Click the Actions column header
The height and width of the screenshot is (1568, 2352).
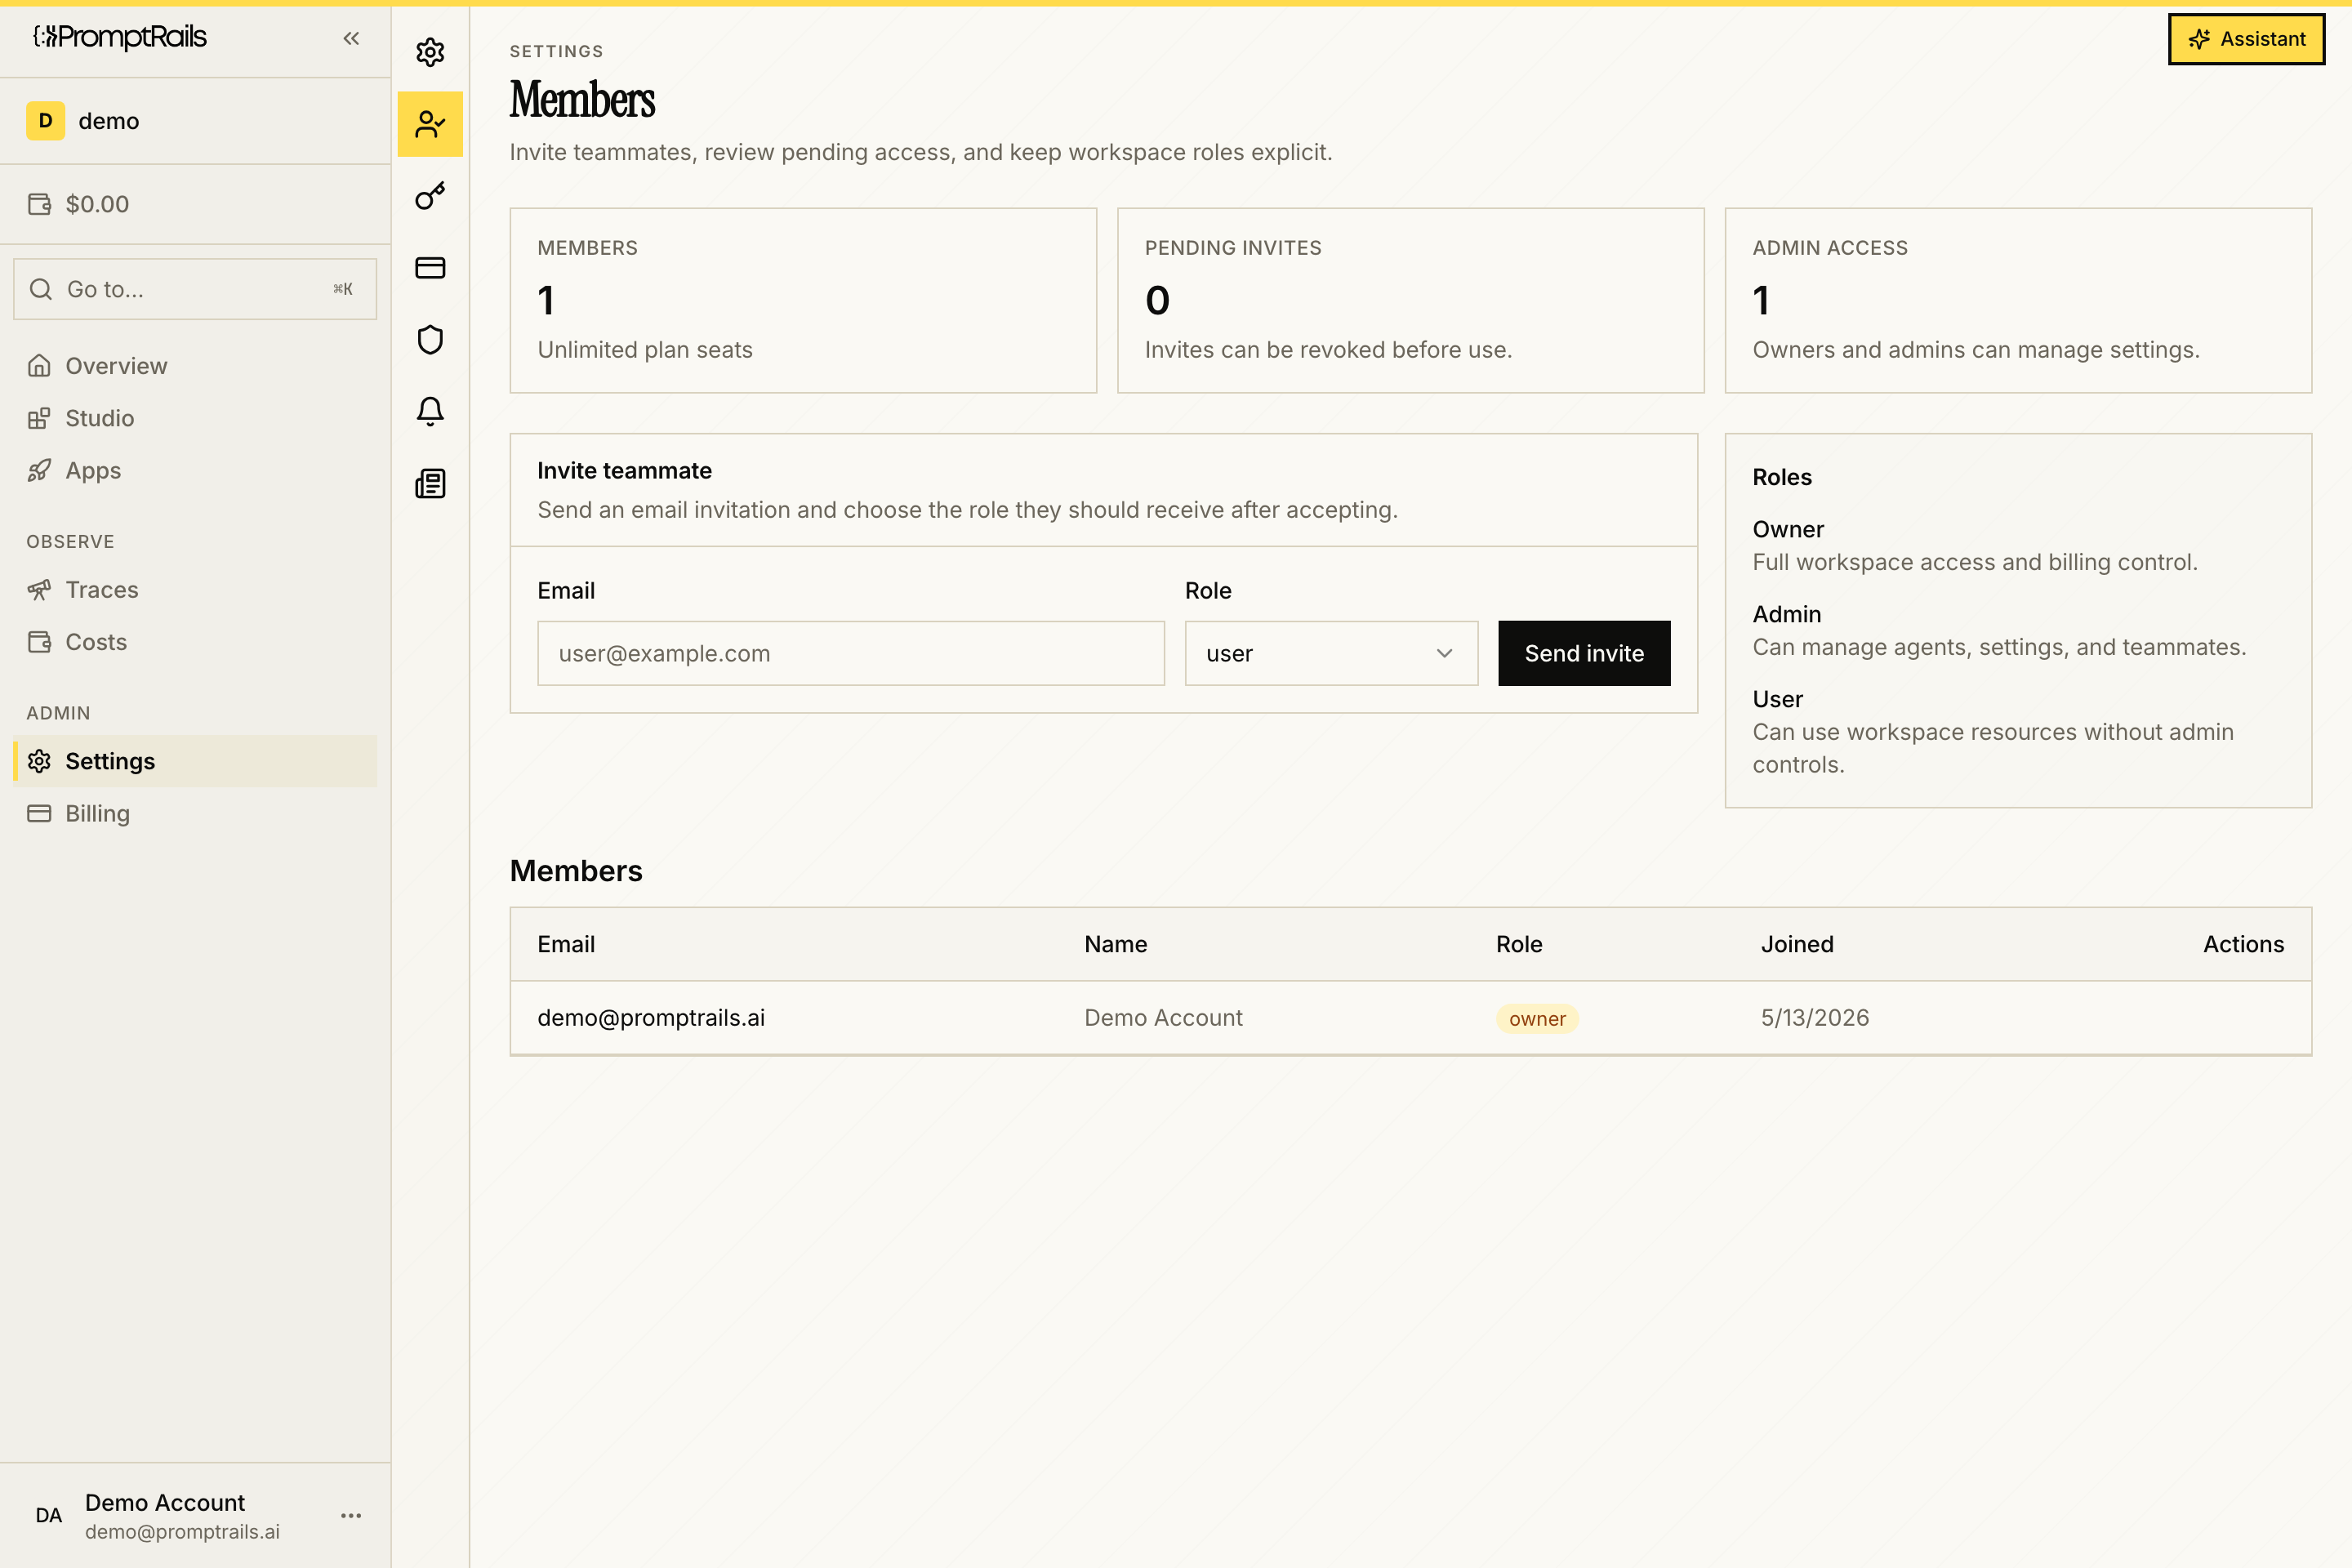click(2243, 944)
